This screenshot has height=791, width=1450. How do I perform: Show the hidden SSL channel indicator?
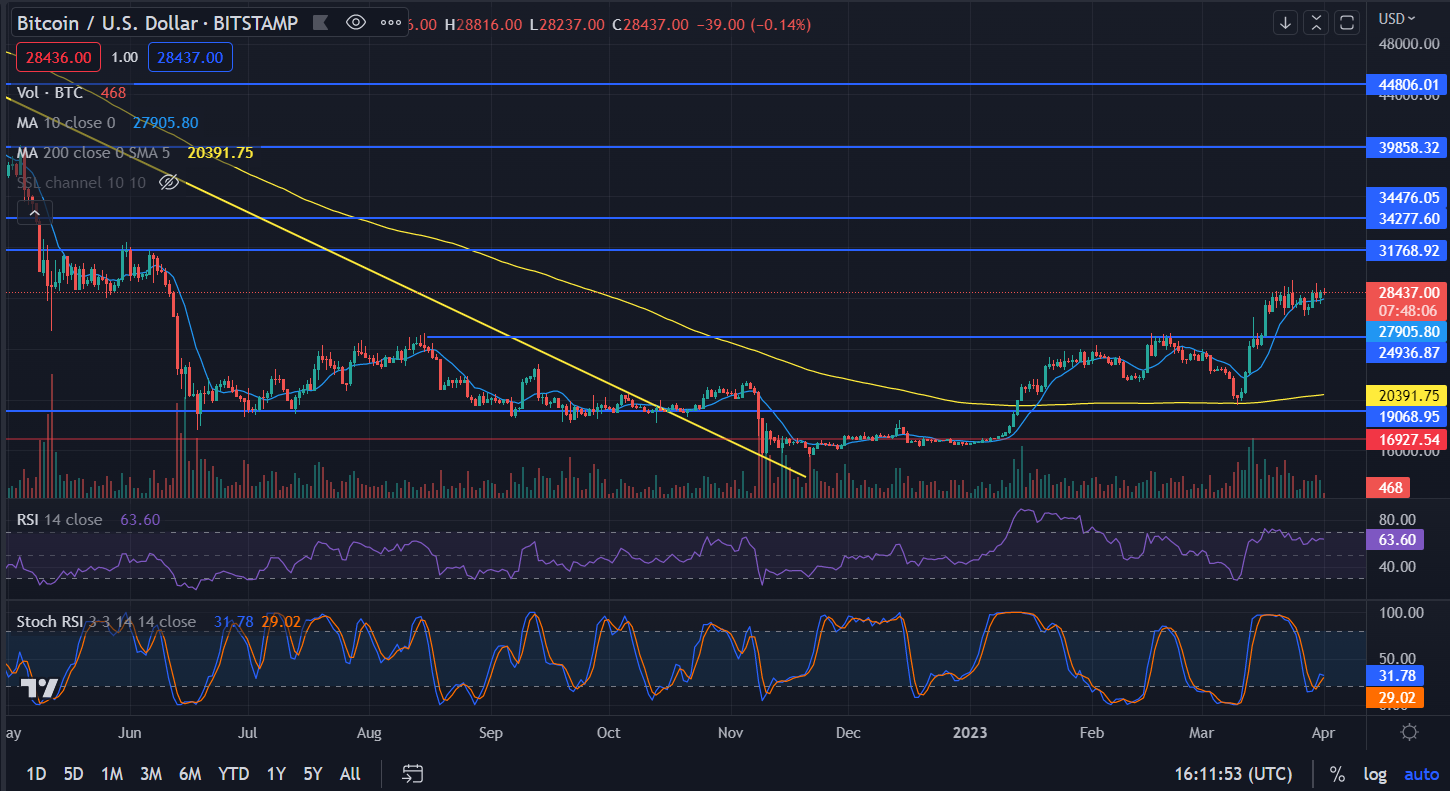[169, 182]
